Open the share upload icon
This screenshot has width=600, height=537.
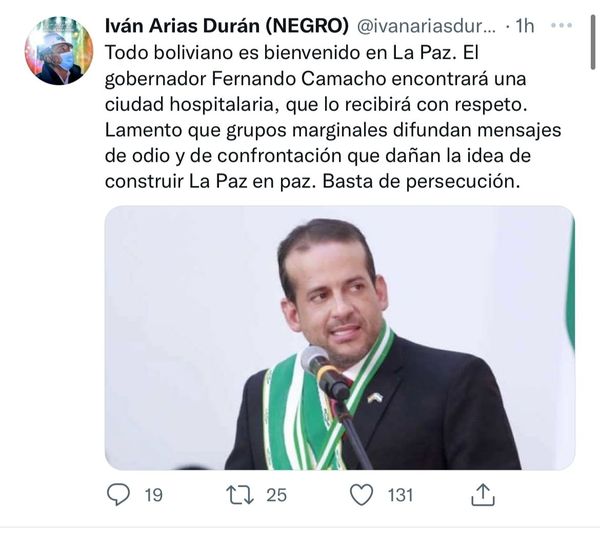click(483, 495)
